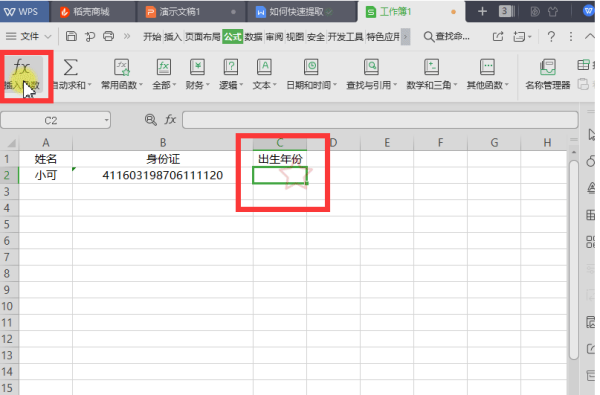Click the print icon in quick toolbar
The height and width of the screenshot is (395, 600).
point(109,36)
